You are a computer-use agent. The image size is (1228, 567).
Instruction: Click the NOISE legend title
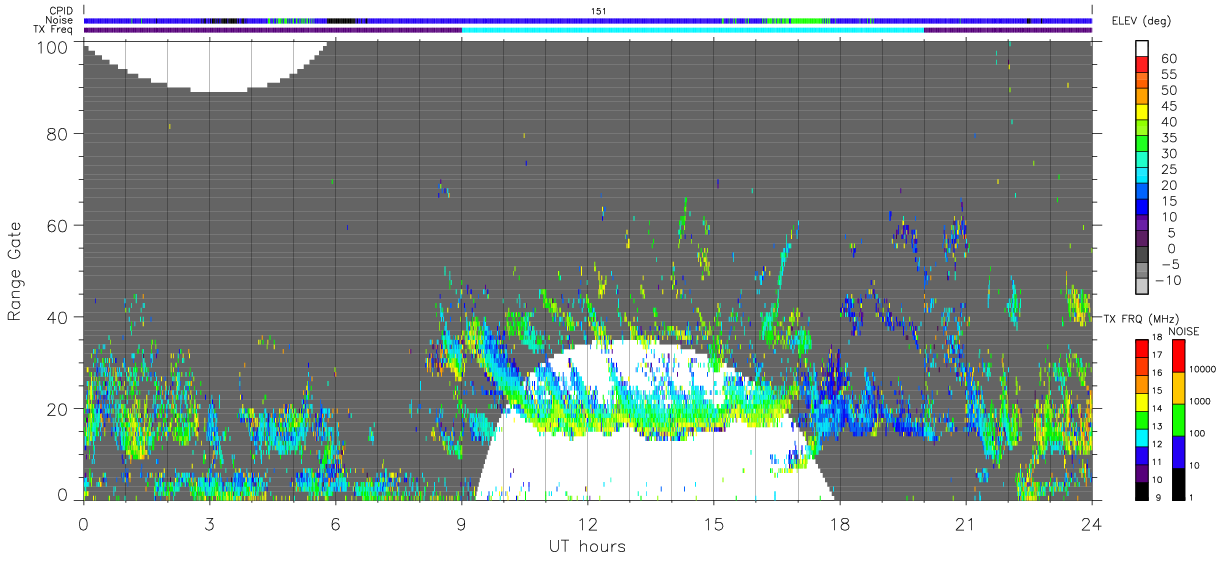pyautogui.click(x=1184, y=331)
